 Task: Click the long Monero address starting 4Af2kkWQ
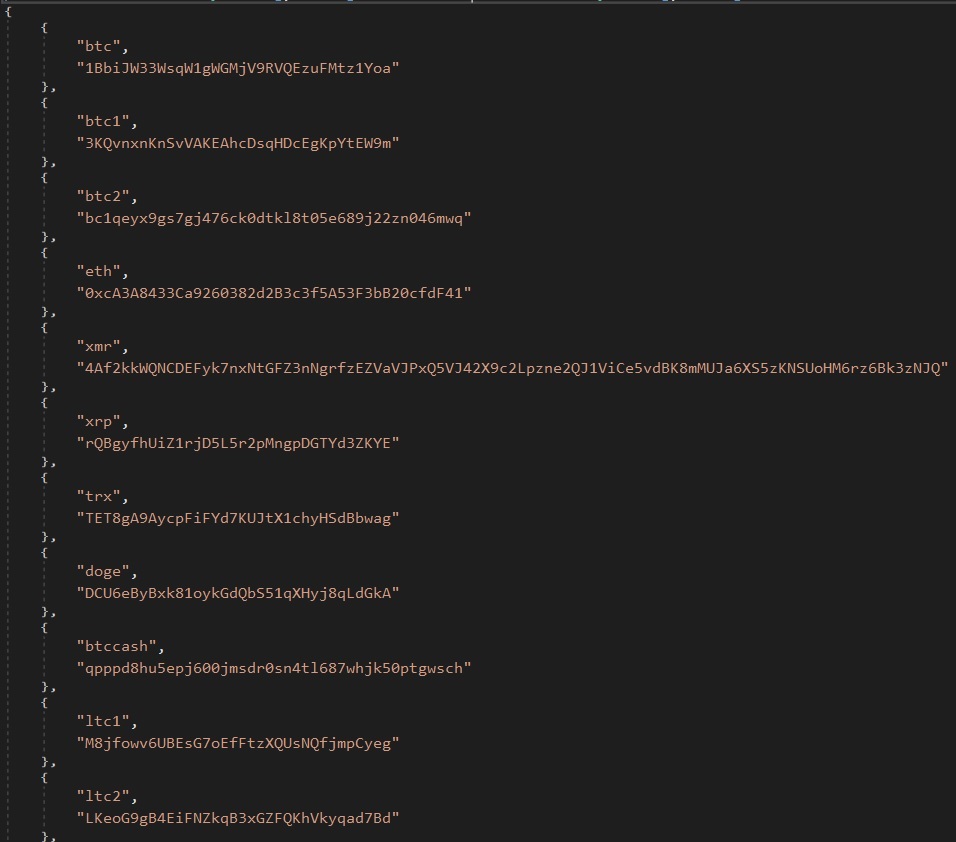[x=512, y=368]
